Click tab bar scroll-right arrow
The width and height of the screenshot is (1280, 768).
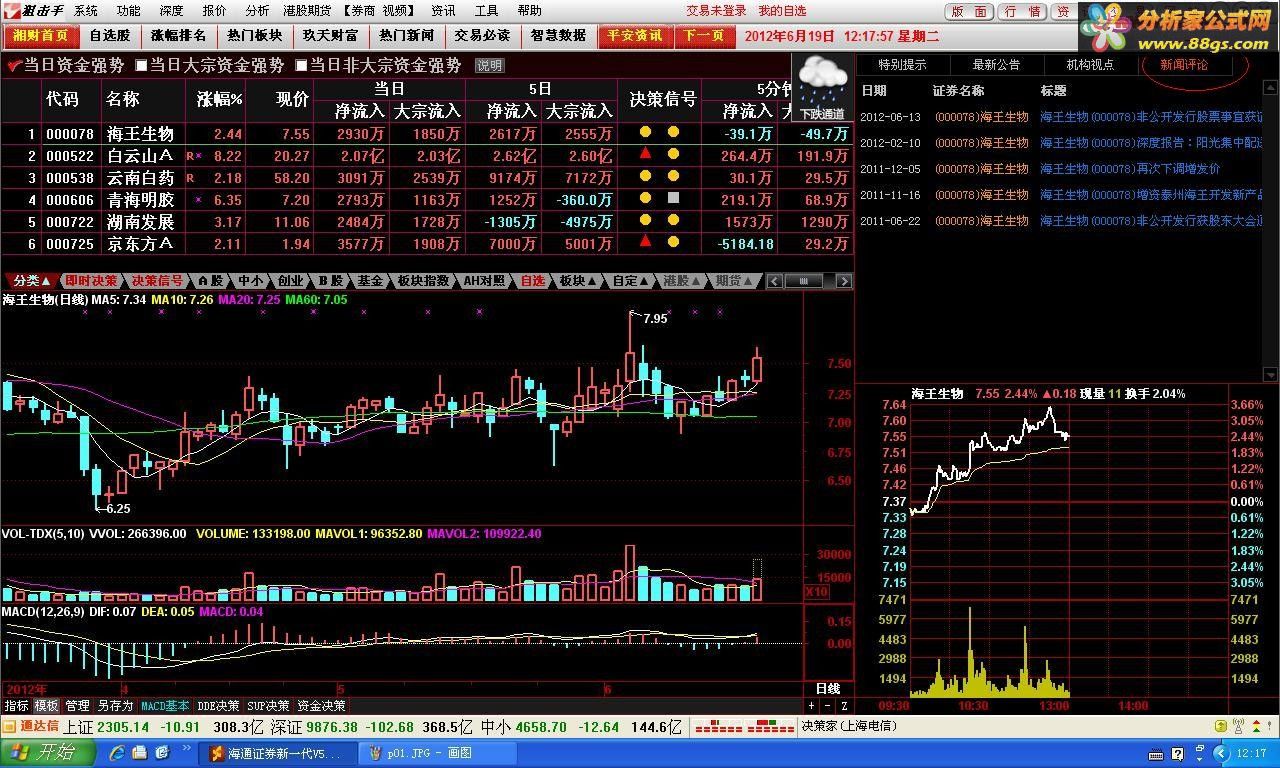click(846, 282)
